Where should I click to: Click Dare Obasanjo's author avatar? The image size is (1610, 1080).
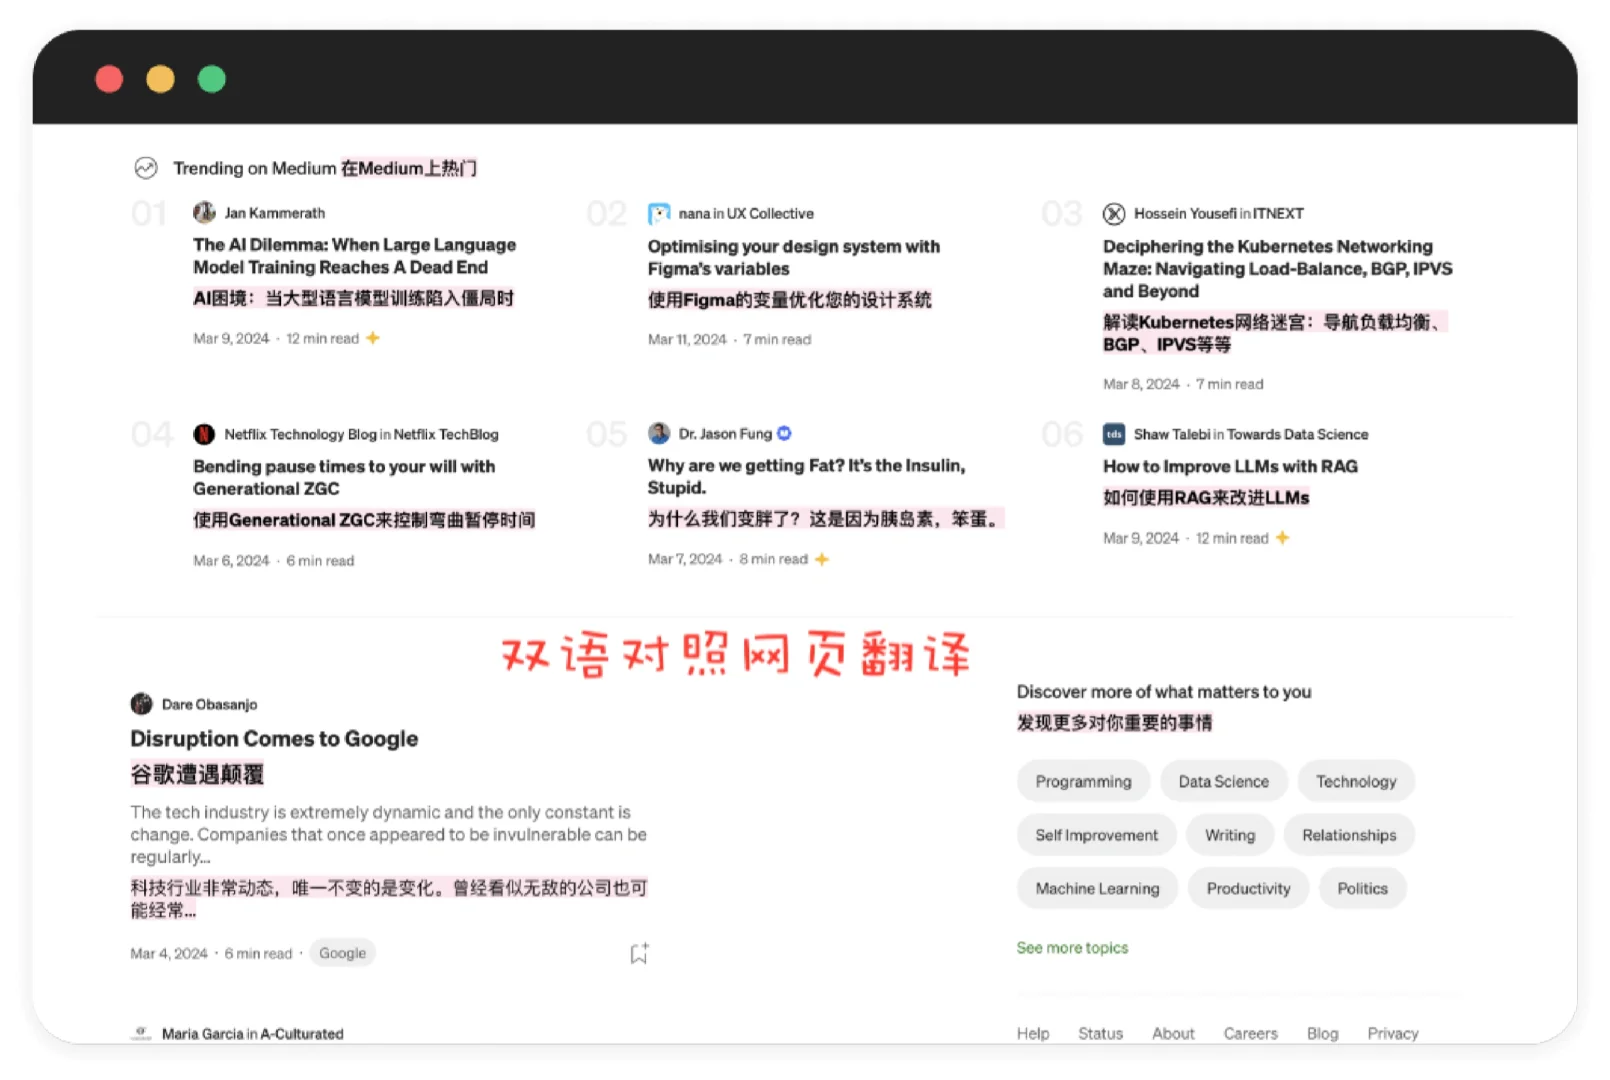pos(141,704)
